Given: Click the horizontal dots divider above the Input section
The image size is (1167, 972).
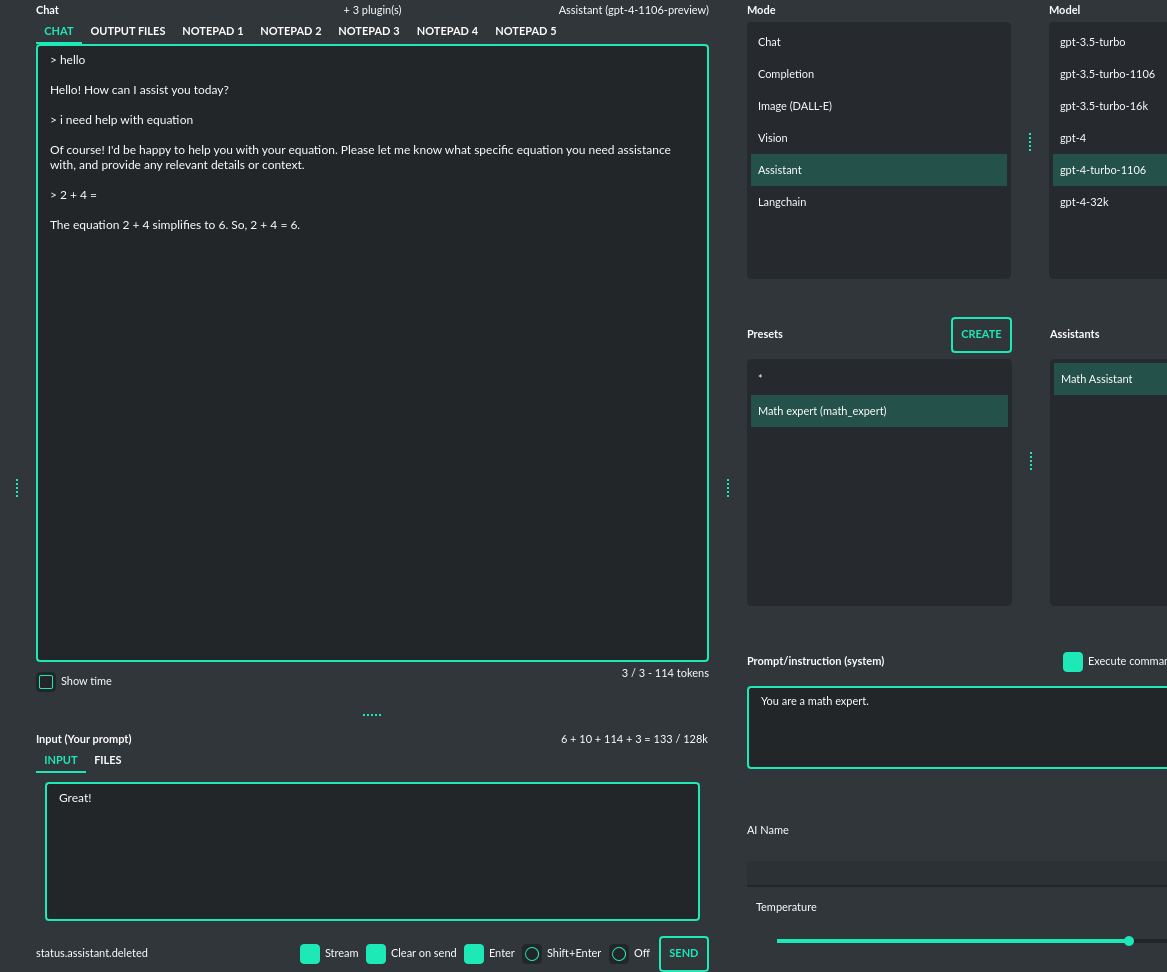Looking at the screenshot, I should click(x=372, y=713).
